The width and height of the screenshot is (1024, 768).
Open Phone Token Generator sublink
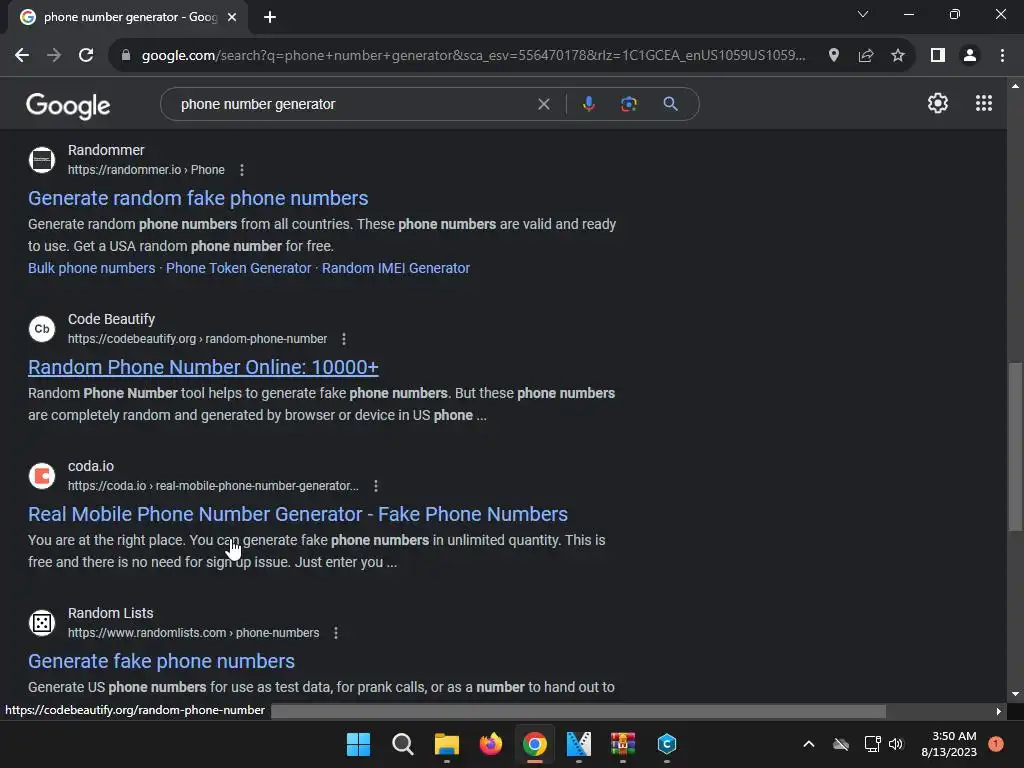pos(238,268)
